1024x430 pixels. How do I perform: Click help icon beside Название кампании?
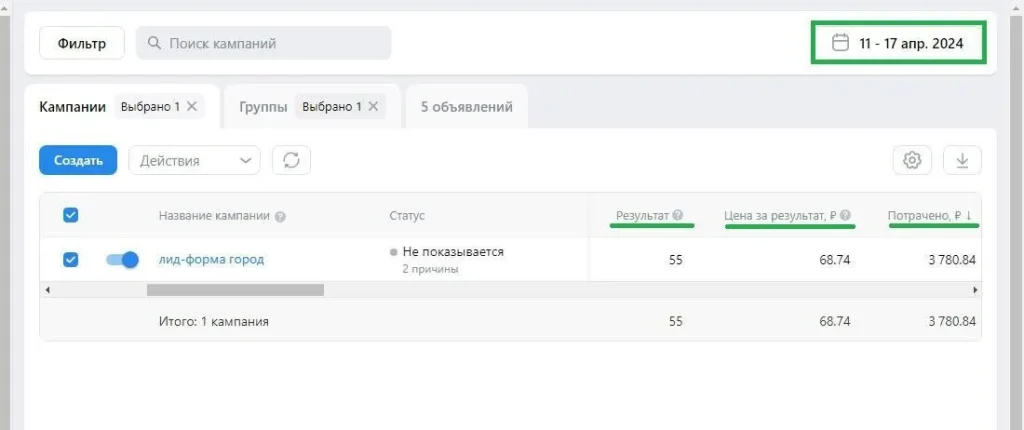coord(280,216)
